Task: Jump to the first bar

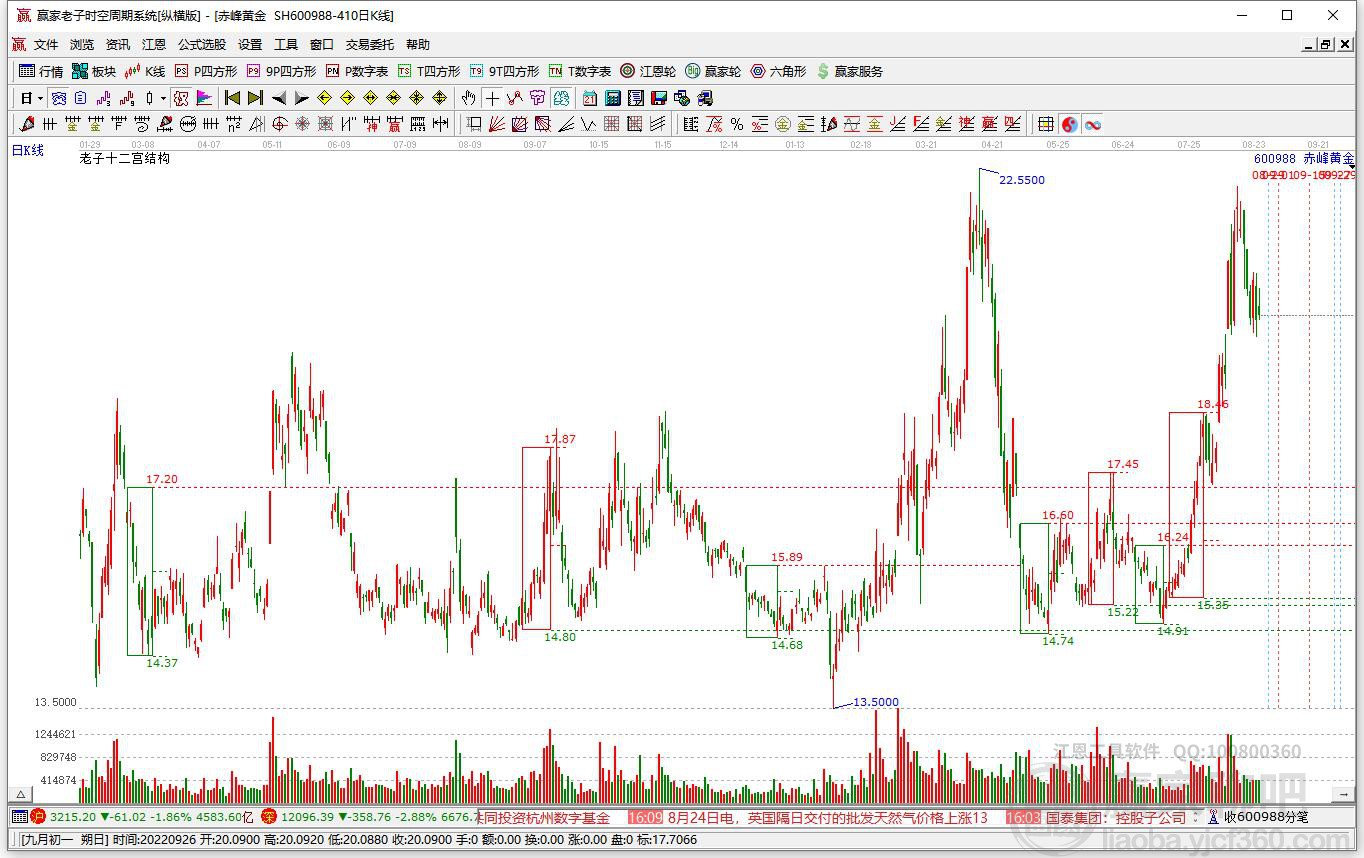Action: (x=232, y=98)
